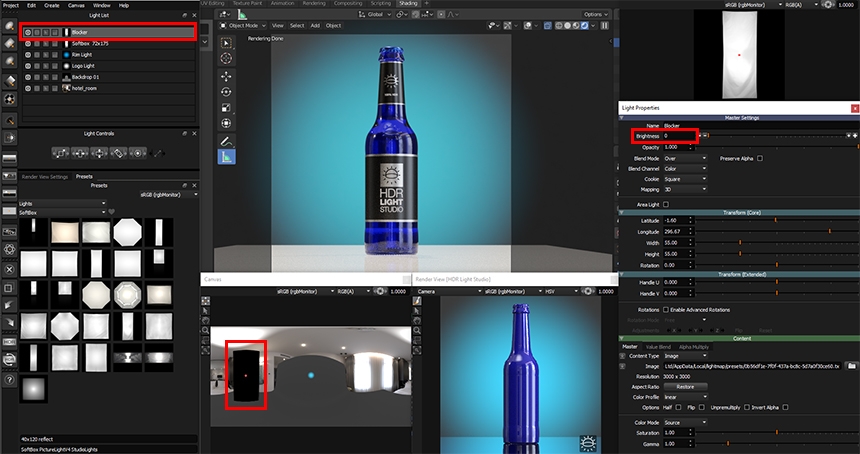Toggle visibility eye of the Rim Light

[27, 55]
